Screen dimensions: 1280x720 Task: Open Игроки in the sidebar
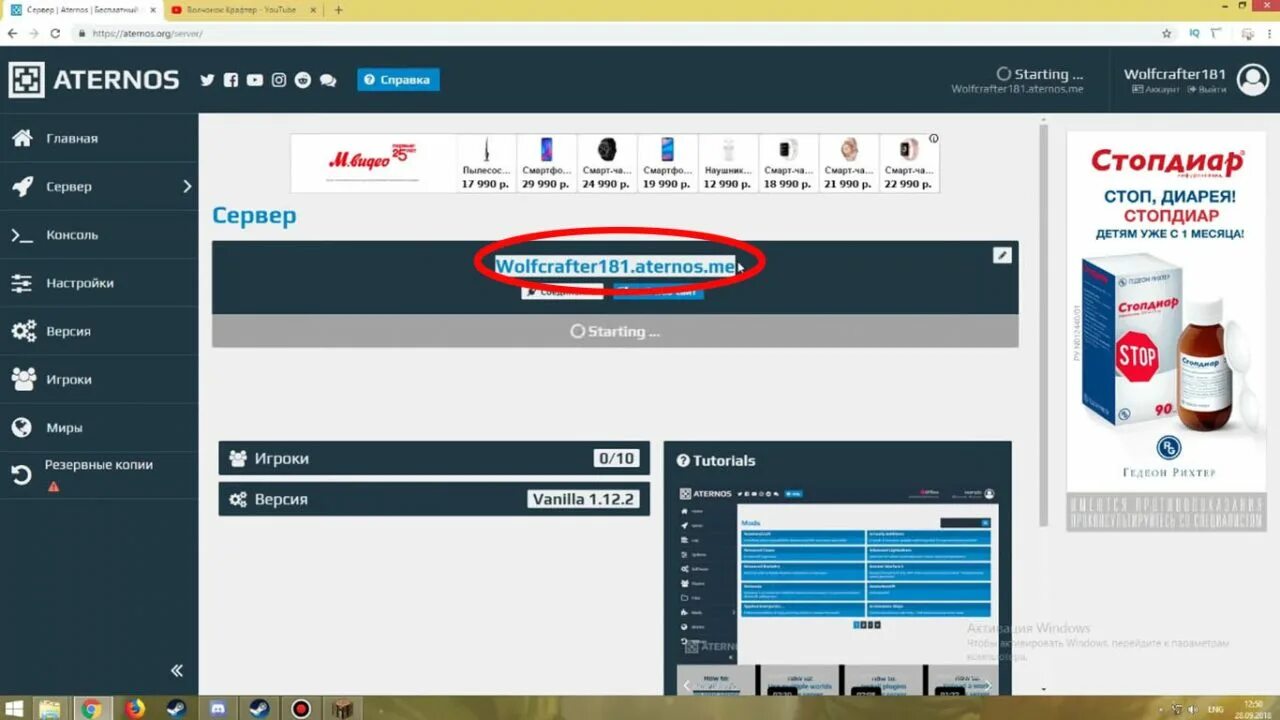pos(99,379)
